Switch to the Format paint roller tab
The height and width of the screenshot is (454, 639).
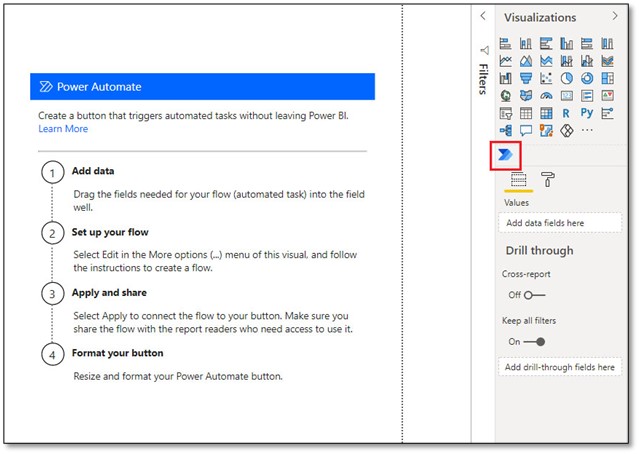coord(547,179)
